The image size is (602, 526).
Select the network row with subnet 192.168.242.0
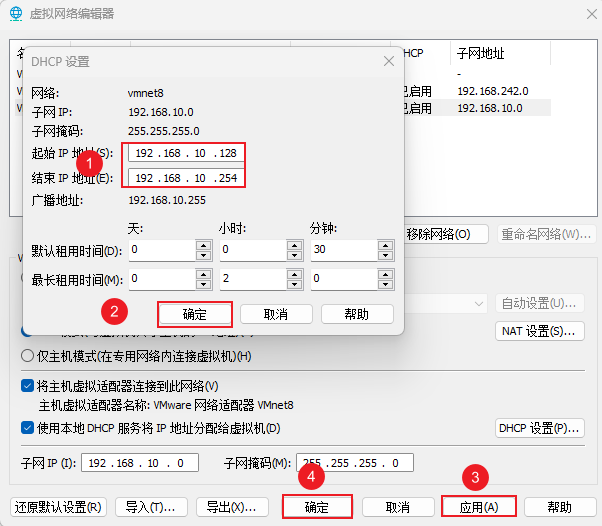492,91
